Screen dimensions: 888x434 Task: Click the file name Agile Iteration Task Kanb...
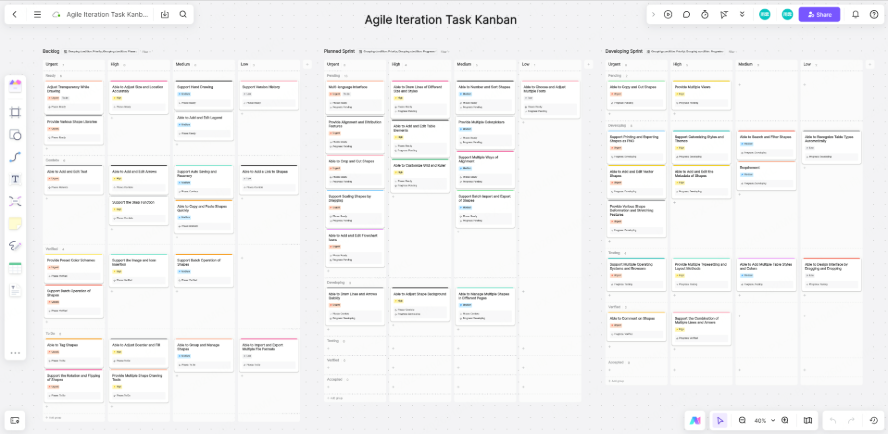click(106, 15)
